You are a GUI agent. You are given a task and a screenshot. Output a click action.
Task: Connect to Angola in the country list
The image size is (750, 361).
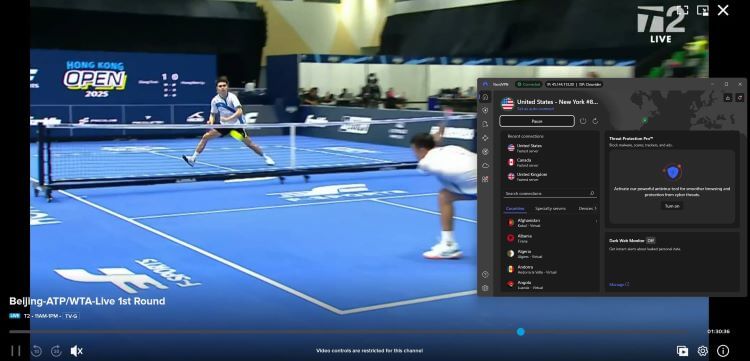pyautogui.click(x=550, y=284)
